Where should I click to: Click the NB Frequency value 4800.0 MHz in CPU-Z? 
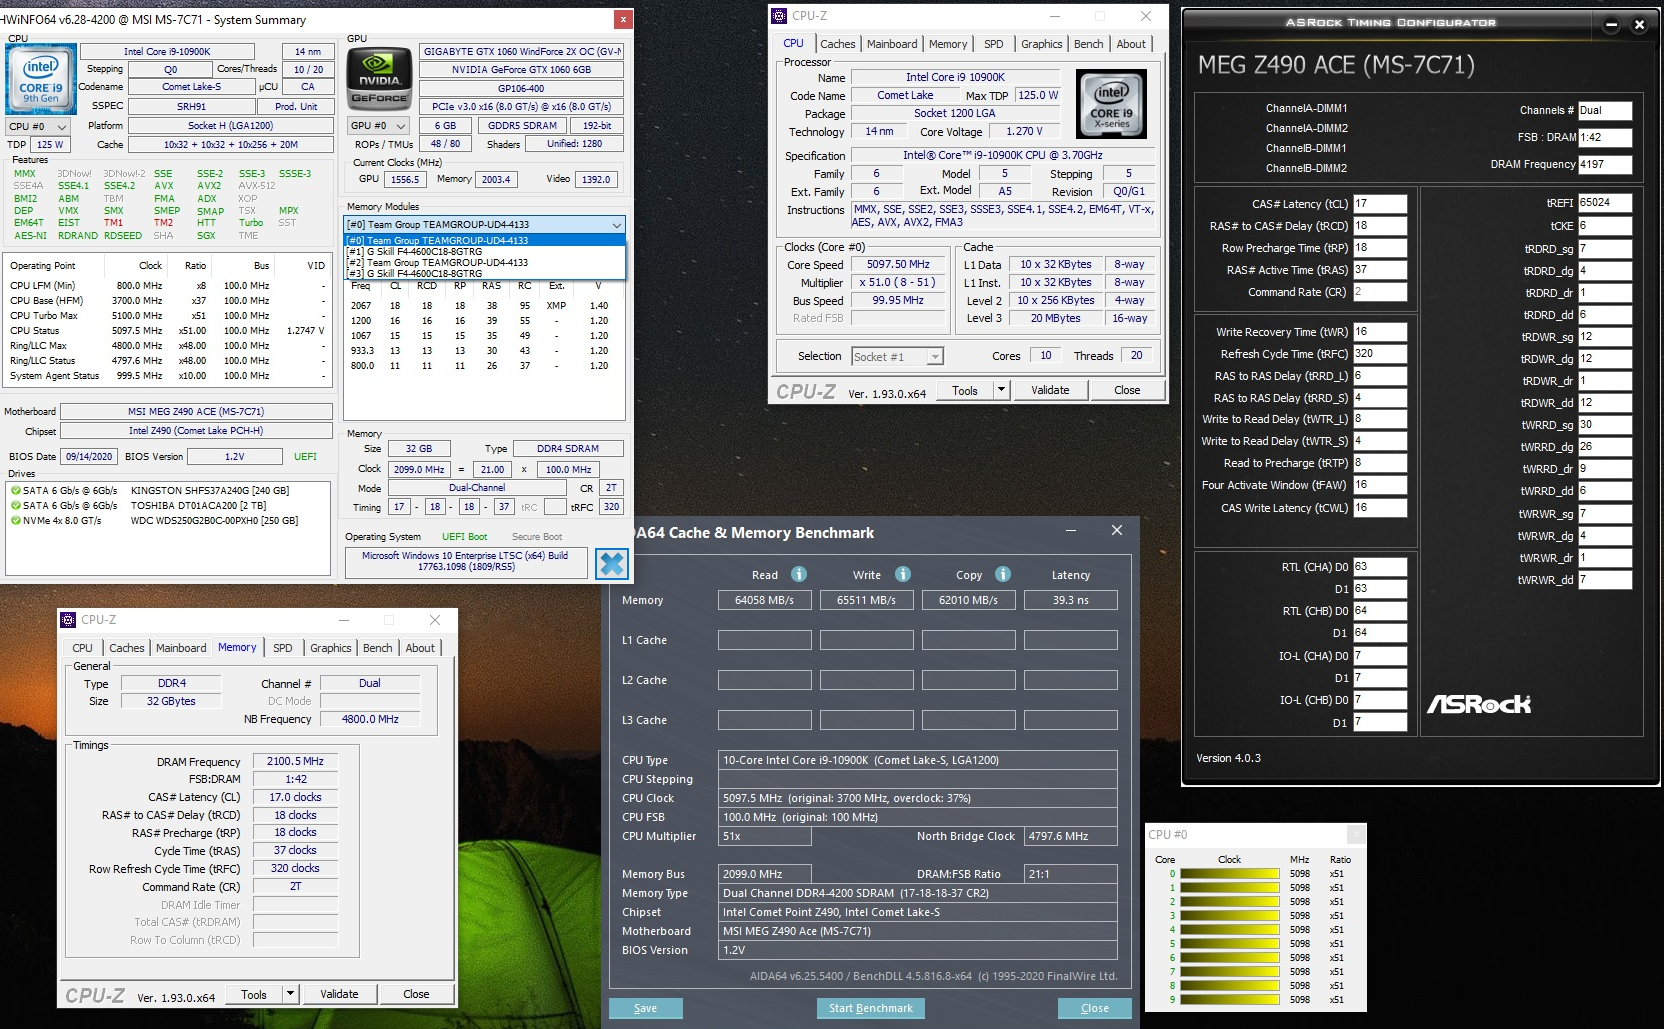tap(370, 719)
